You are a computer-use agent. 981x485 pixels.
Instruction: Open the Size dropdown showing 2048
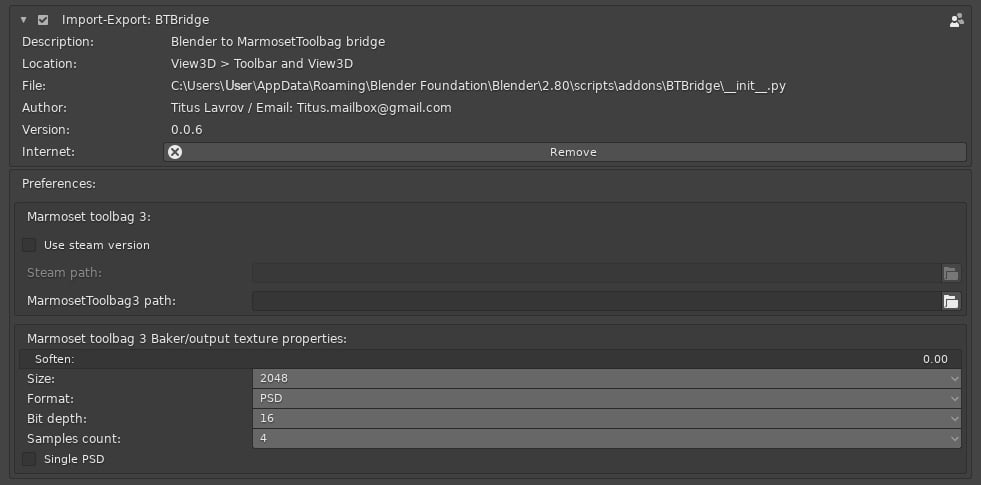[606, 379]
